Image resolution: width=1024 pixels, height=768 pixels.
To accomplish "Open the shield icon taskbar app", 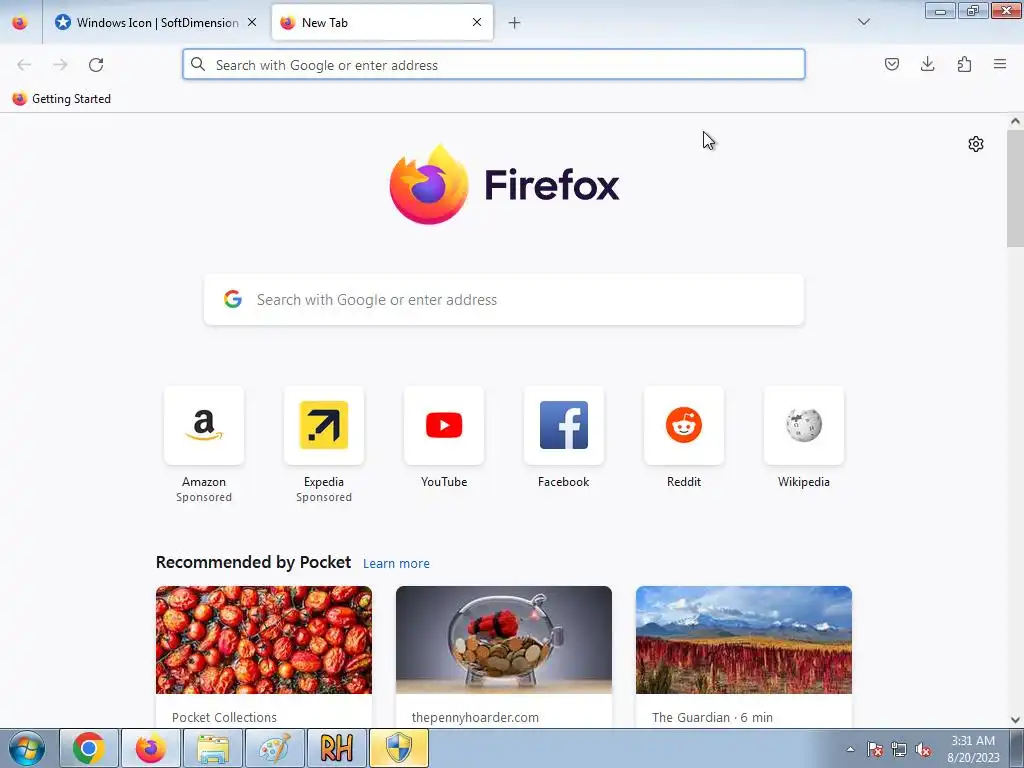I will [x=398, y=748].
